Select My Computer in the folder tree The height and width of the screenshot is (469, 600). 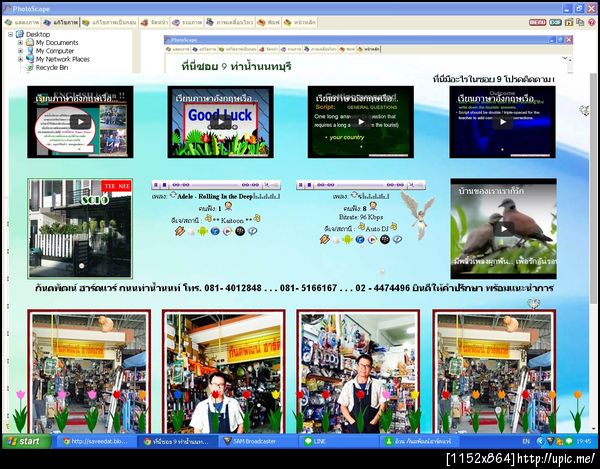pyautogui.click(x=55, y=51)
